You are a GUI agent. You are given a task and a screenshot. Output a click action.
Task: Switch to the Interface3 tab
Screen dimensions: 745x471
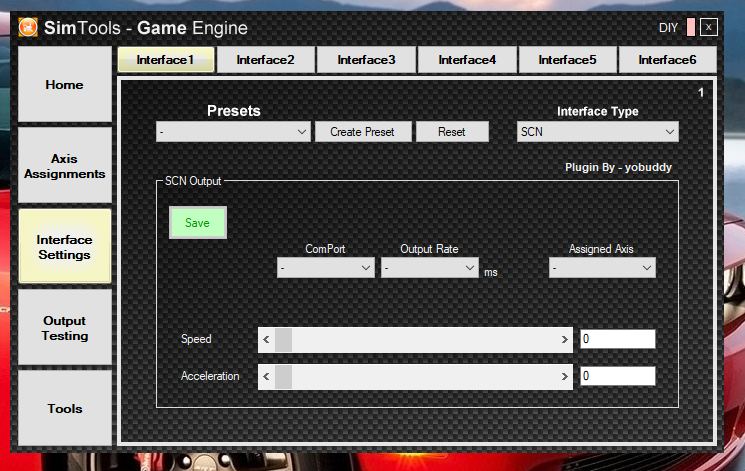366,60
